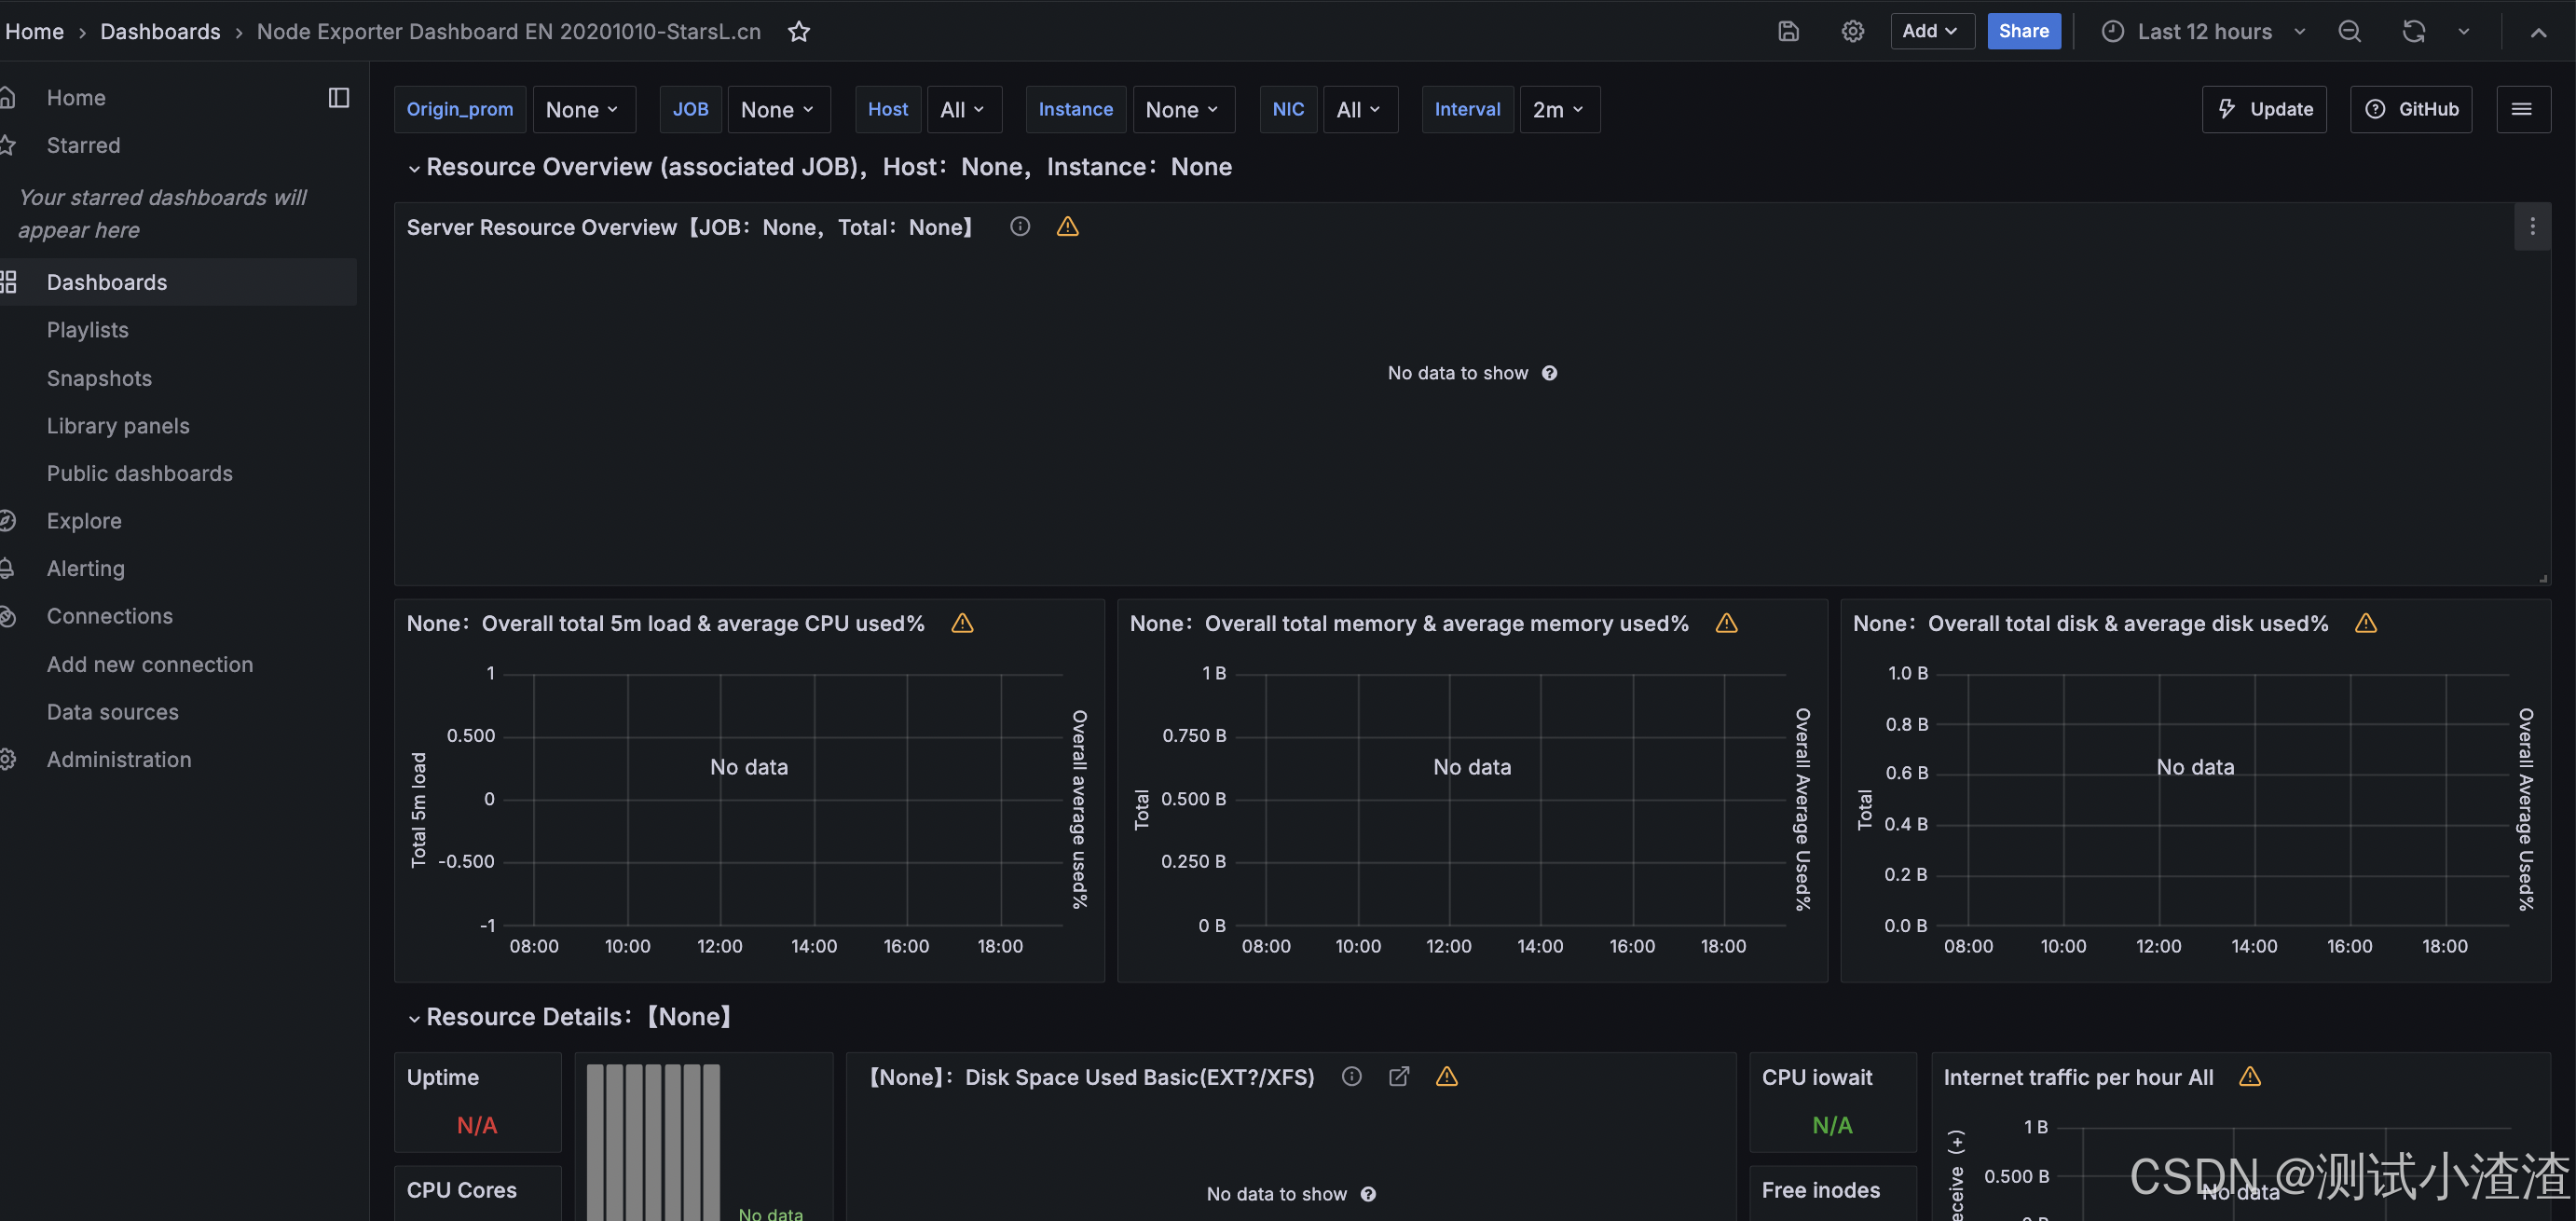The width and height of the screenshot is (2576, 1221).
Task: Open the Last 12 hours time picker
Action: point(2203,32)
